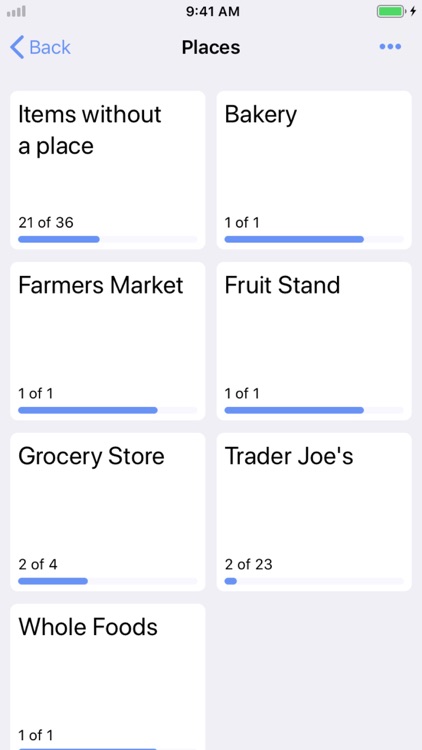Open the Fruit Stand place
Image resolution: width=422 pixels, height=750 pixels.
coord(314,341)
